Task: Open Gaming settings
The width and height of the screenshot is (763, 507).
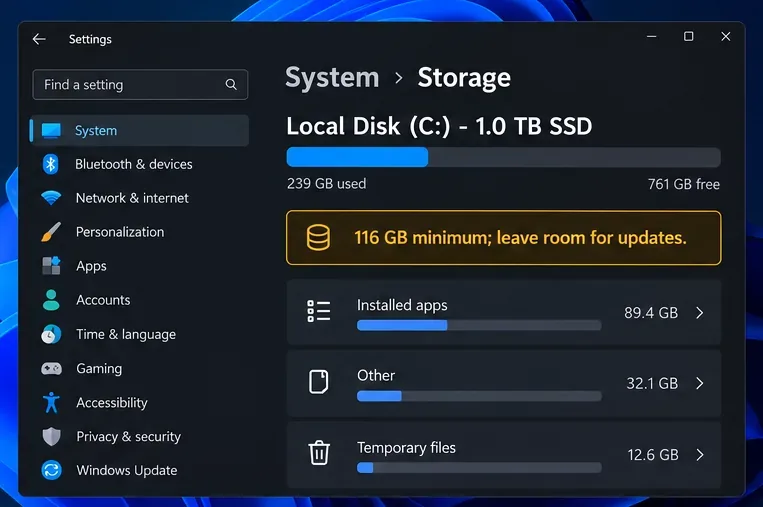Action: [x=140, y=368]
